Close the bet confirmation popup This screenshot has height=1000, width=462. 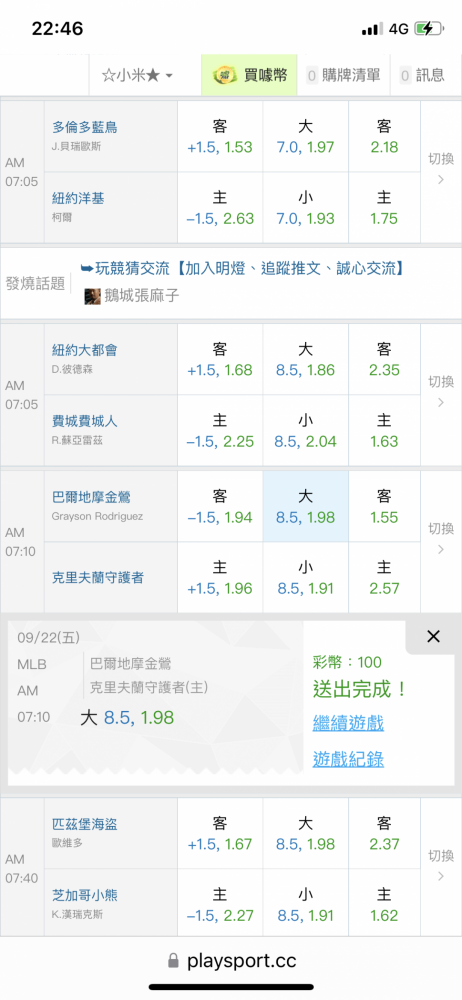[433, 636]
